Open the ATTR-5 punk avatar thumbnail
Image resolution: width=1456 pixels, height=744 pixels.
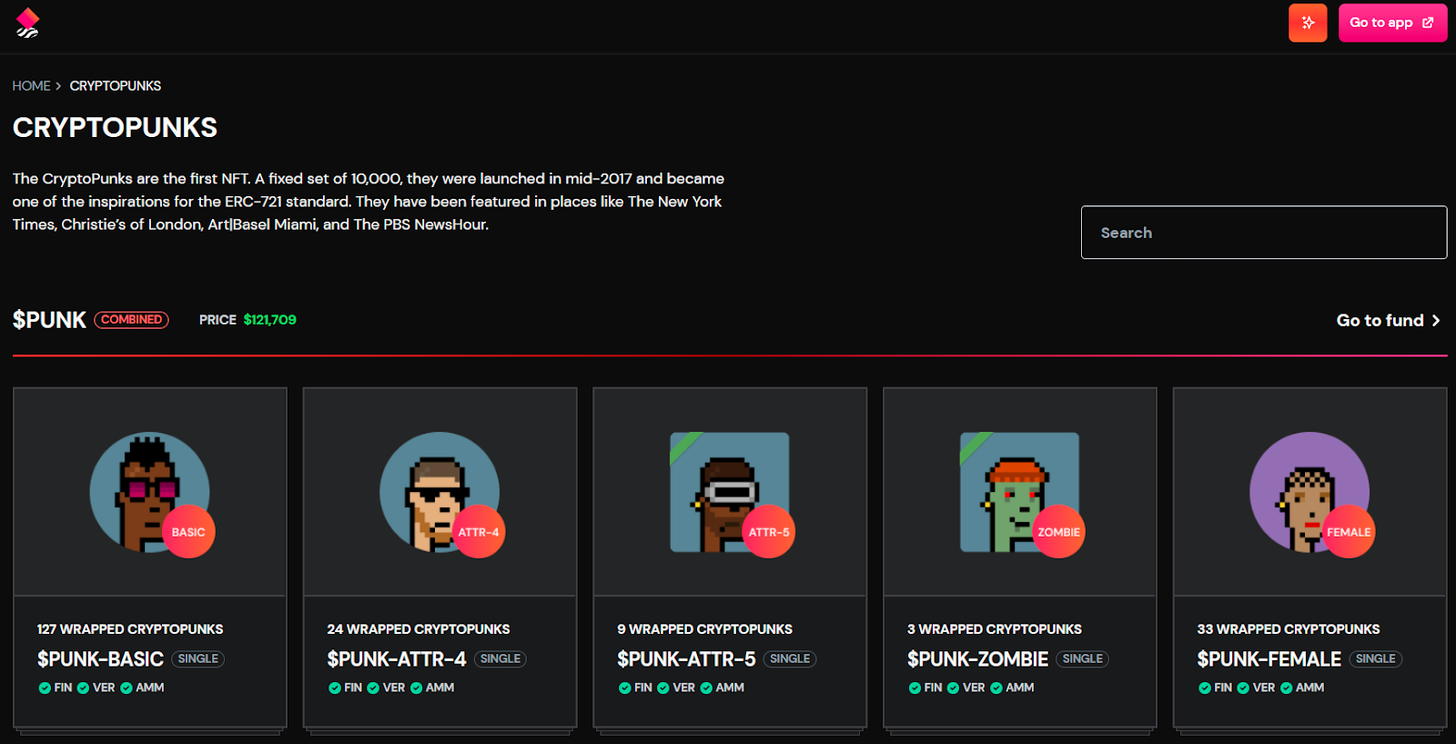click(x=730, y=492)
